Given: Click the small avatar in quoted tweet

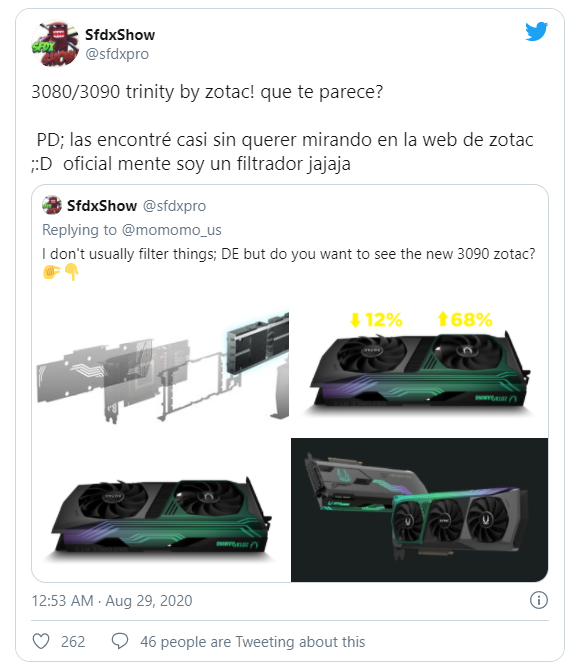Looking at the screenshot, I should tap(52, 205).
